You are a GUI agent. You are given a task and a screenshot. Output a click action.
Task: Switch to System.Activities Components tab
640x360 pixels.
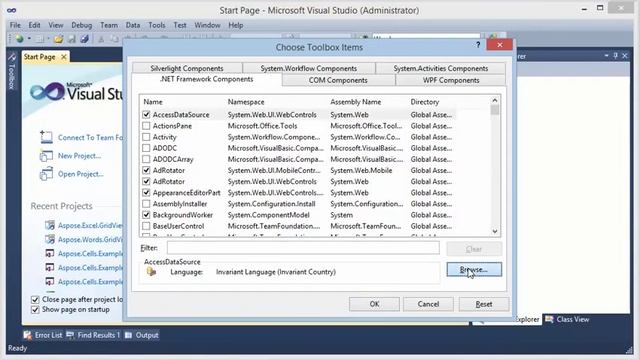(440, 68)
